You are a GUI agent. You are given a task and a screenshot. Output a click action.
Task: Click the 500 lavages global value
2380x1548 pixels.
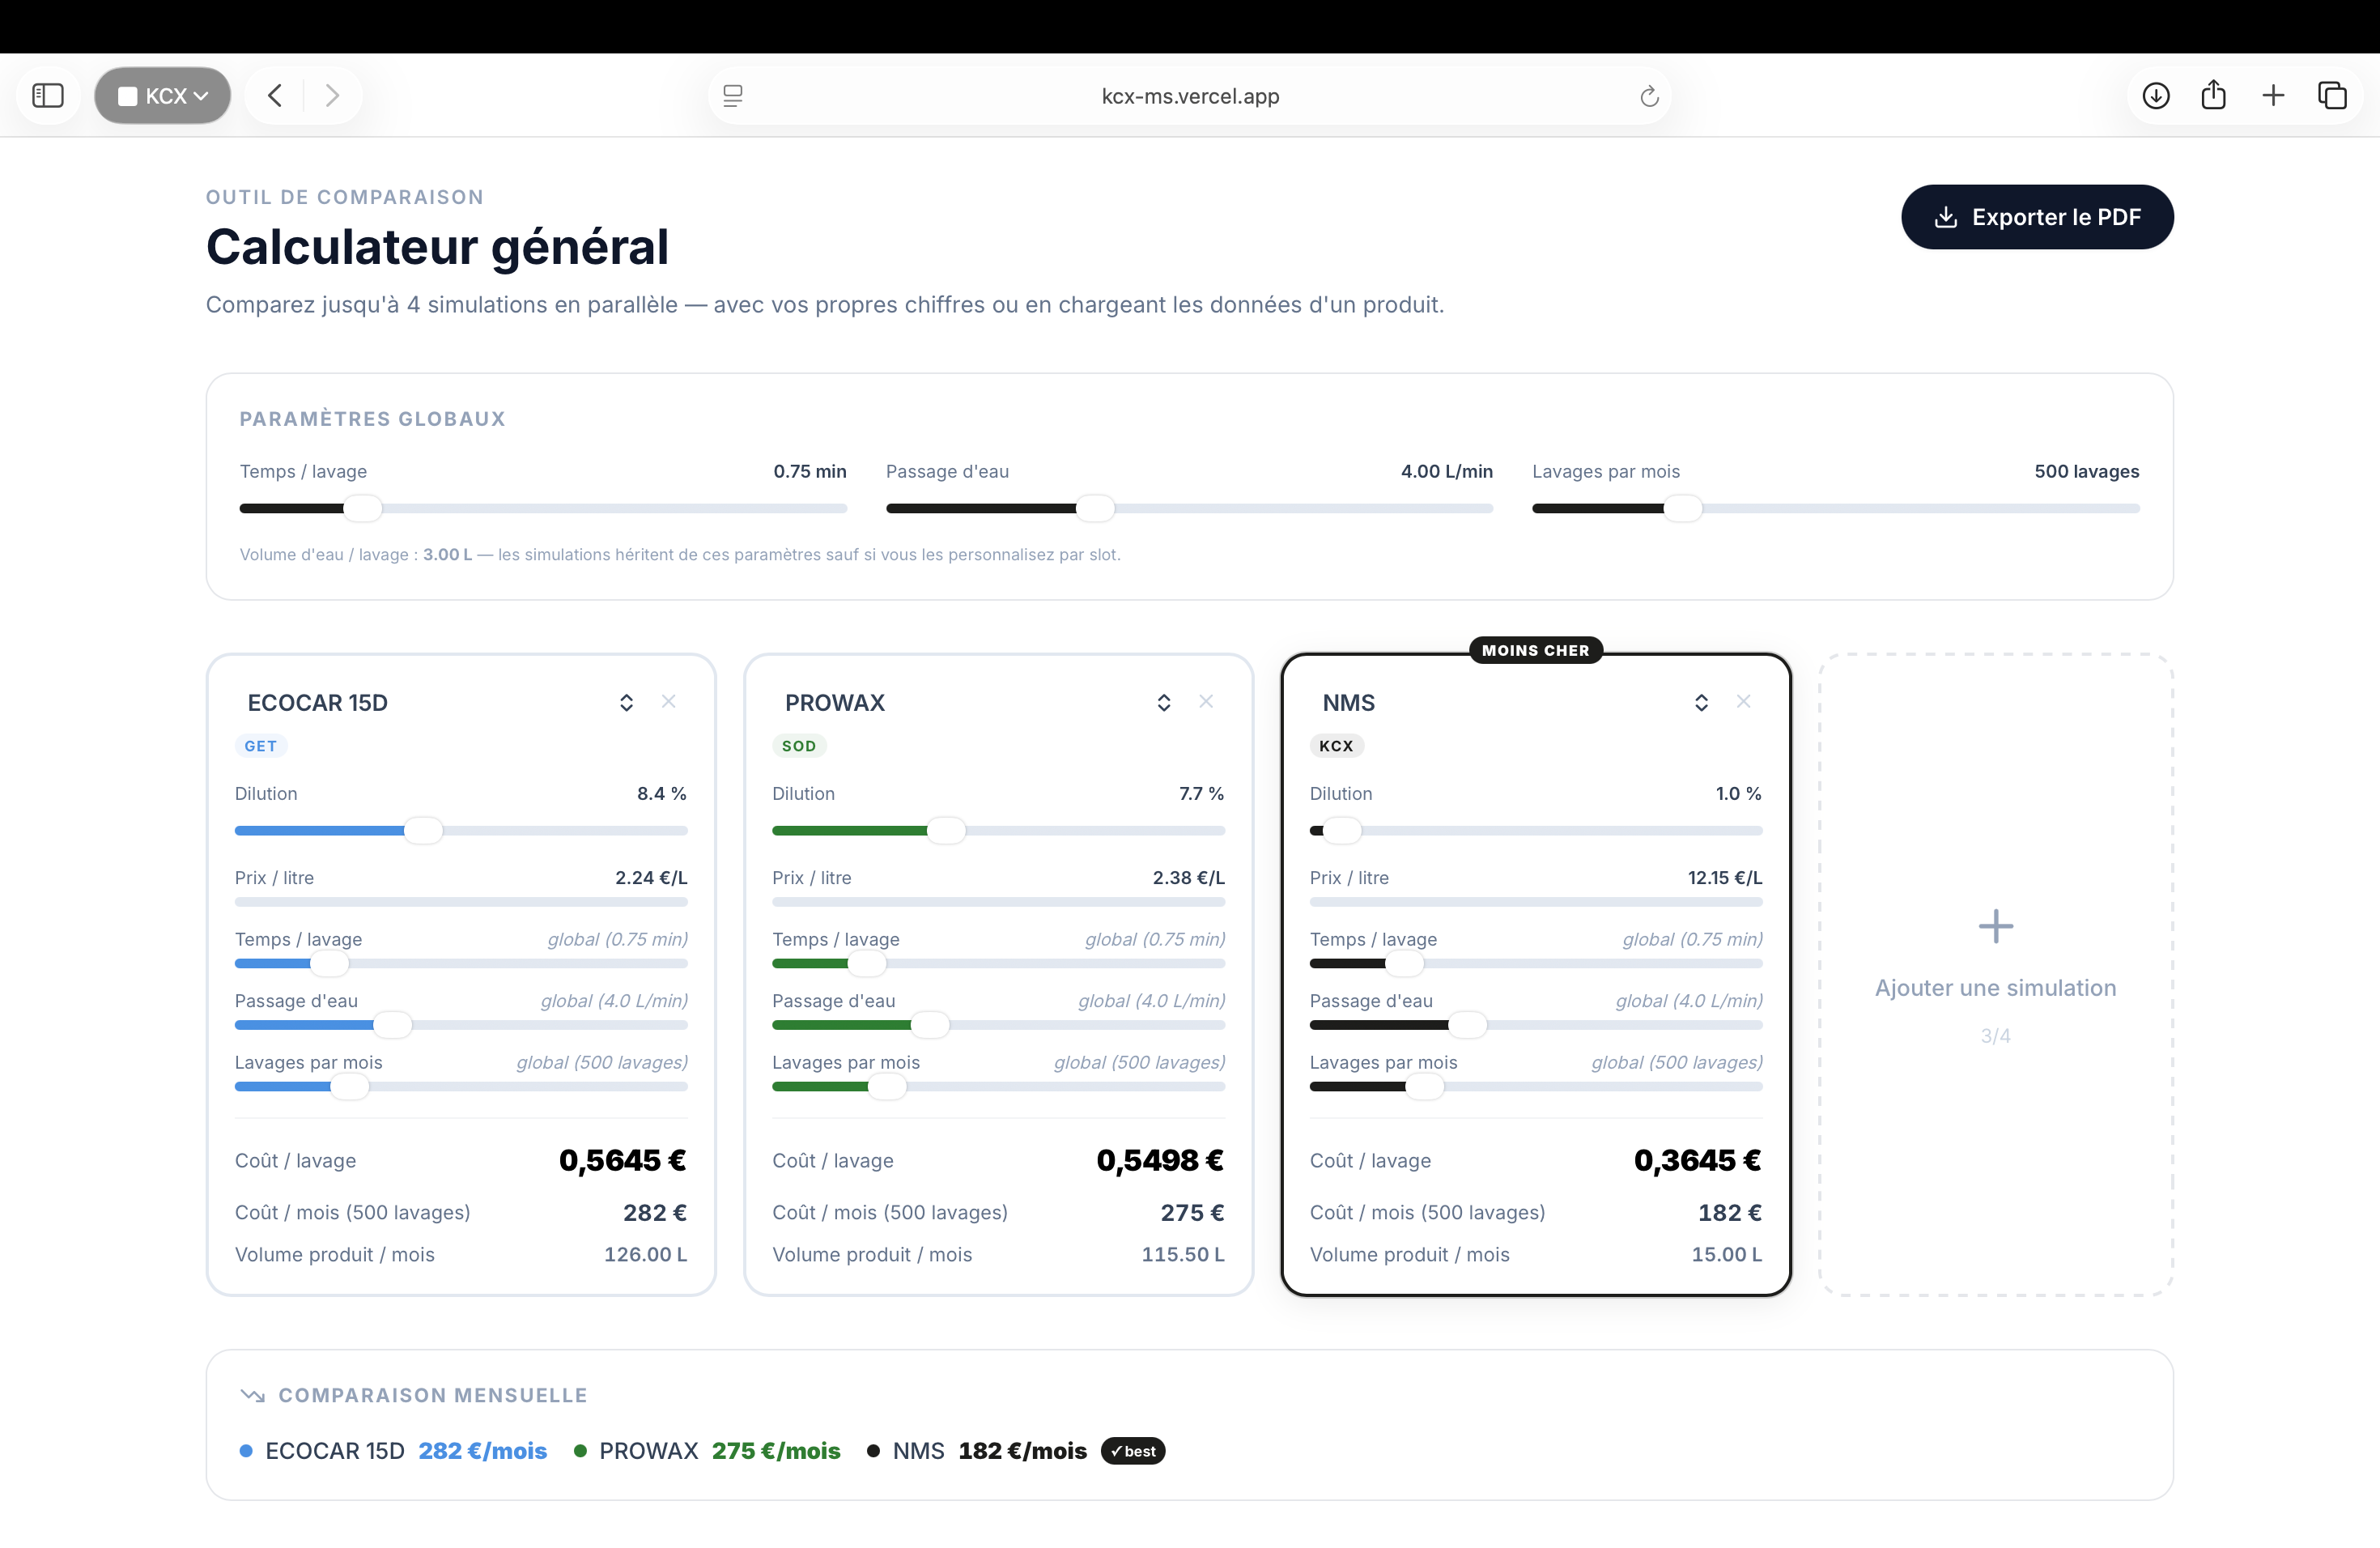2087,471
